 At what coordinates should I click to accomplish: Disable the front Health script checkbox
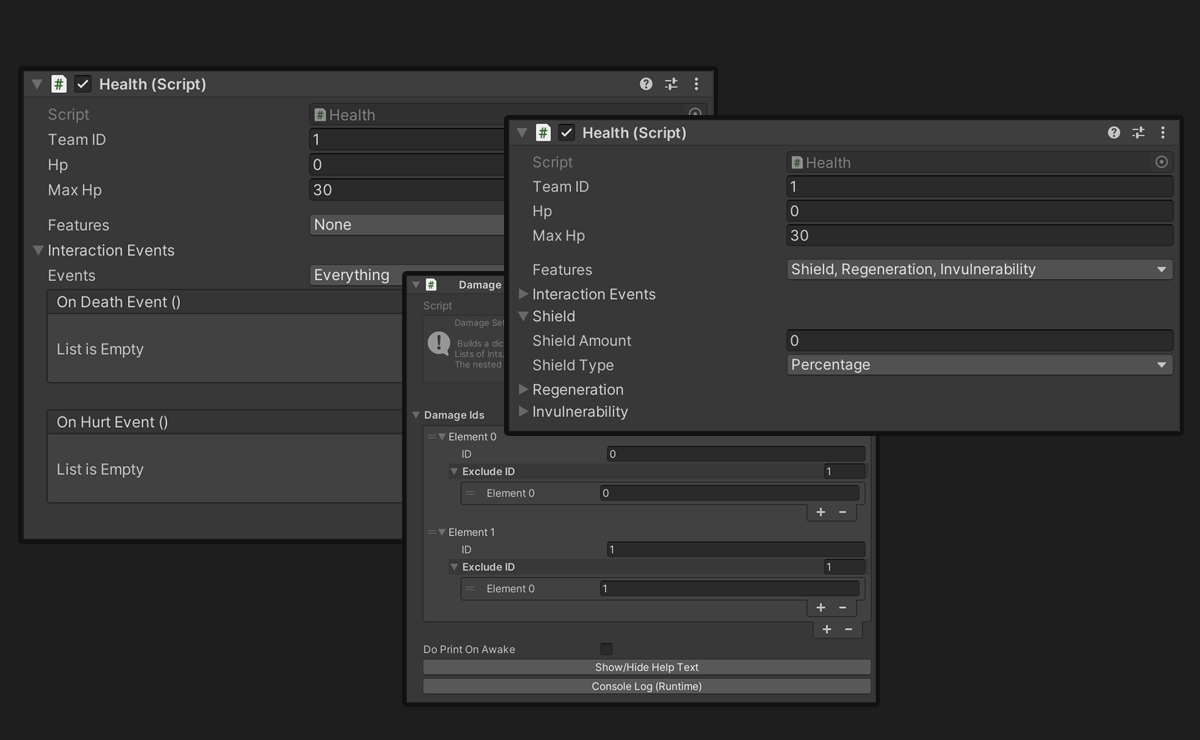567,132
